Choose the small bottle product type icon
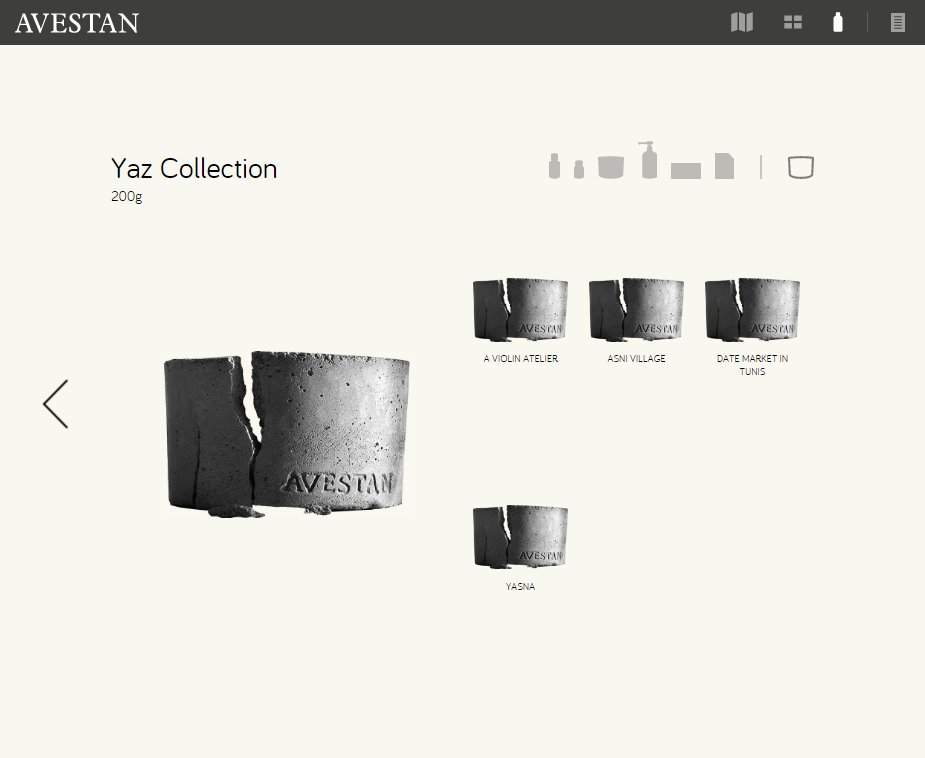Image resolution: width=925 pixels, height=758 pixels. [579, 169]
